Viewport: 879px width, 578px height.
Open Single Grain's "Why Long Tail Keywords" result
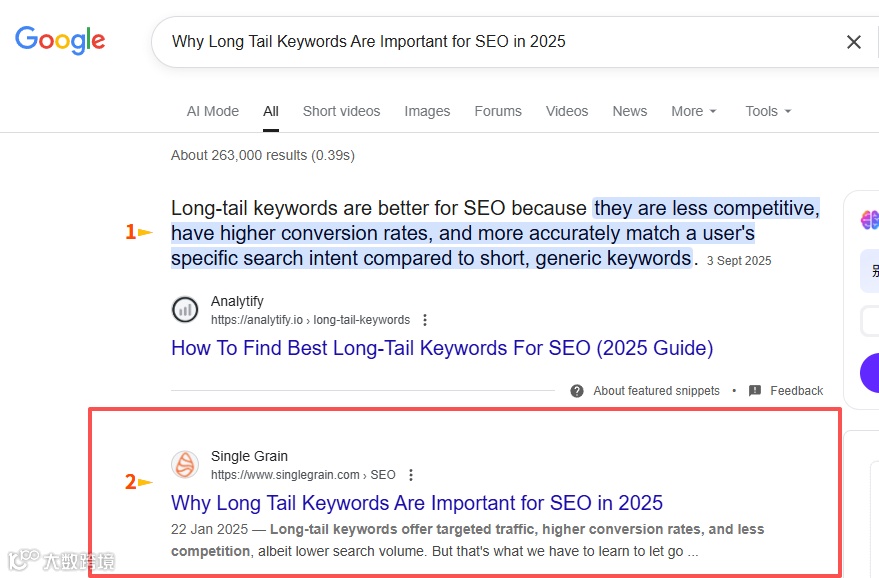[x=417, y=502]
